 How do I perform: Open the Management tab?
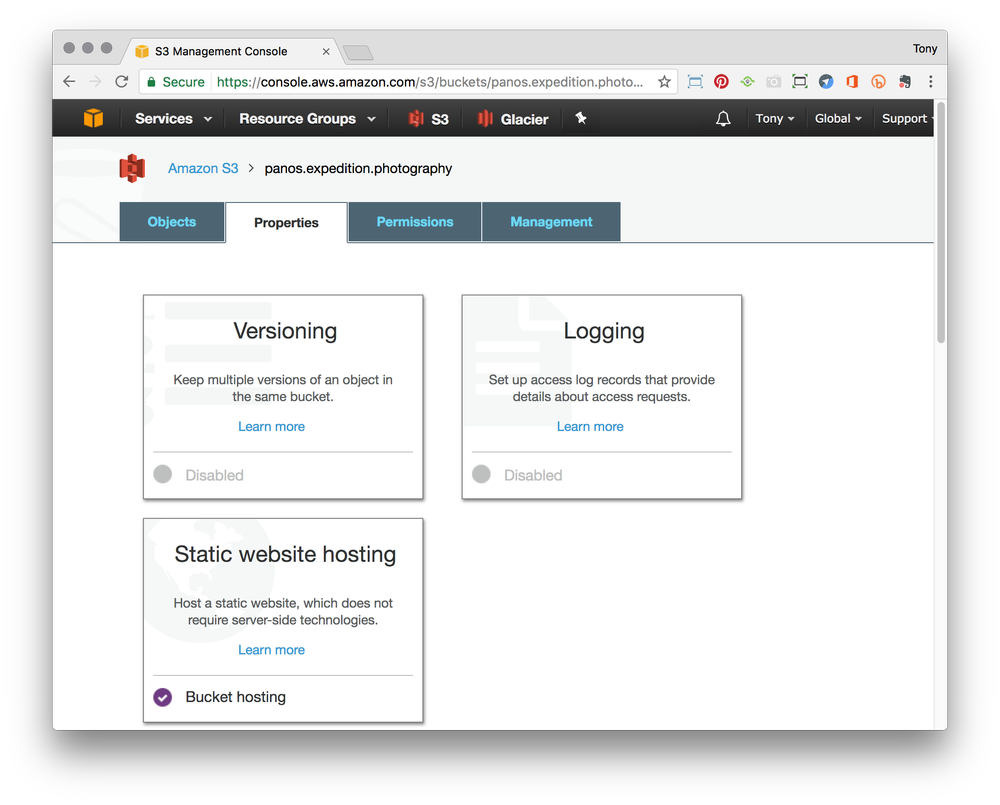click(551, 222)
